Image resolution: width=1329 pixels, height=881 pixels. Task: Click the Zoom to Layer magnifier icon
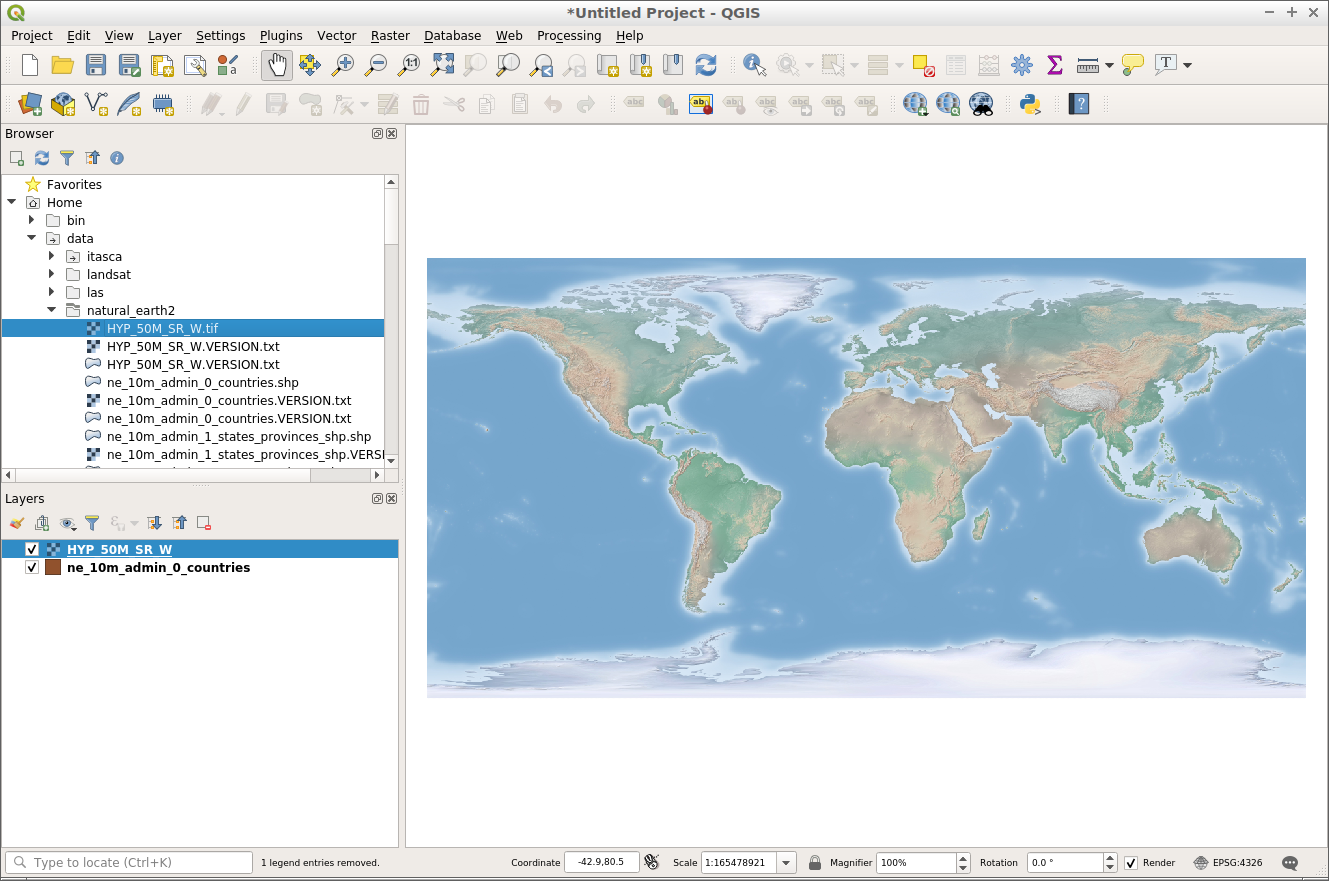[508, 65]
